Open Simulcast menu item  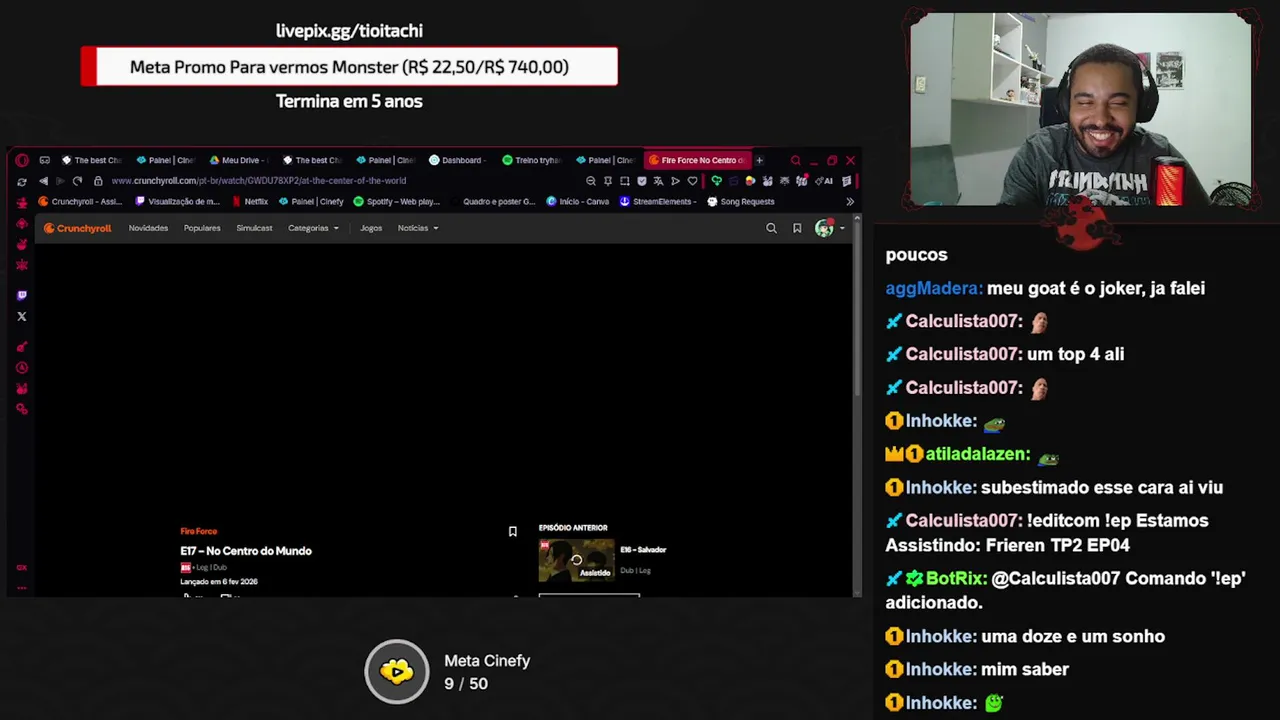pyautogui.click(x=254, y=228)
